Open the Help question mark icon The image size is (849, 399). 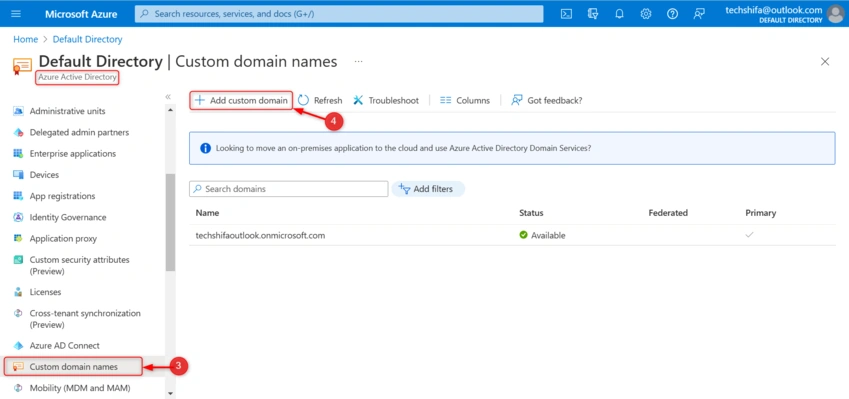[x=672, y=14]
